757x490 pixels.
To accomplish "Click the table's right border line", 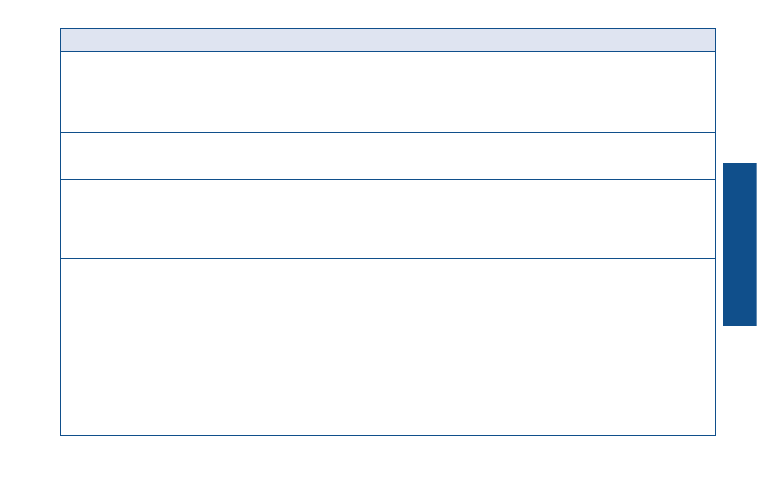I will click(x=715, y=232).
